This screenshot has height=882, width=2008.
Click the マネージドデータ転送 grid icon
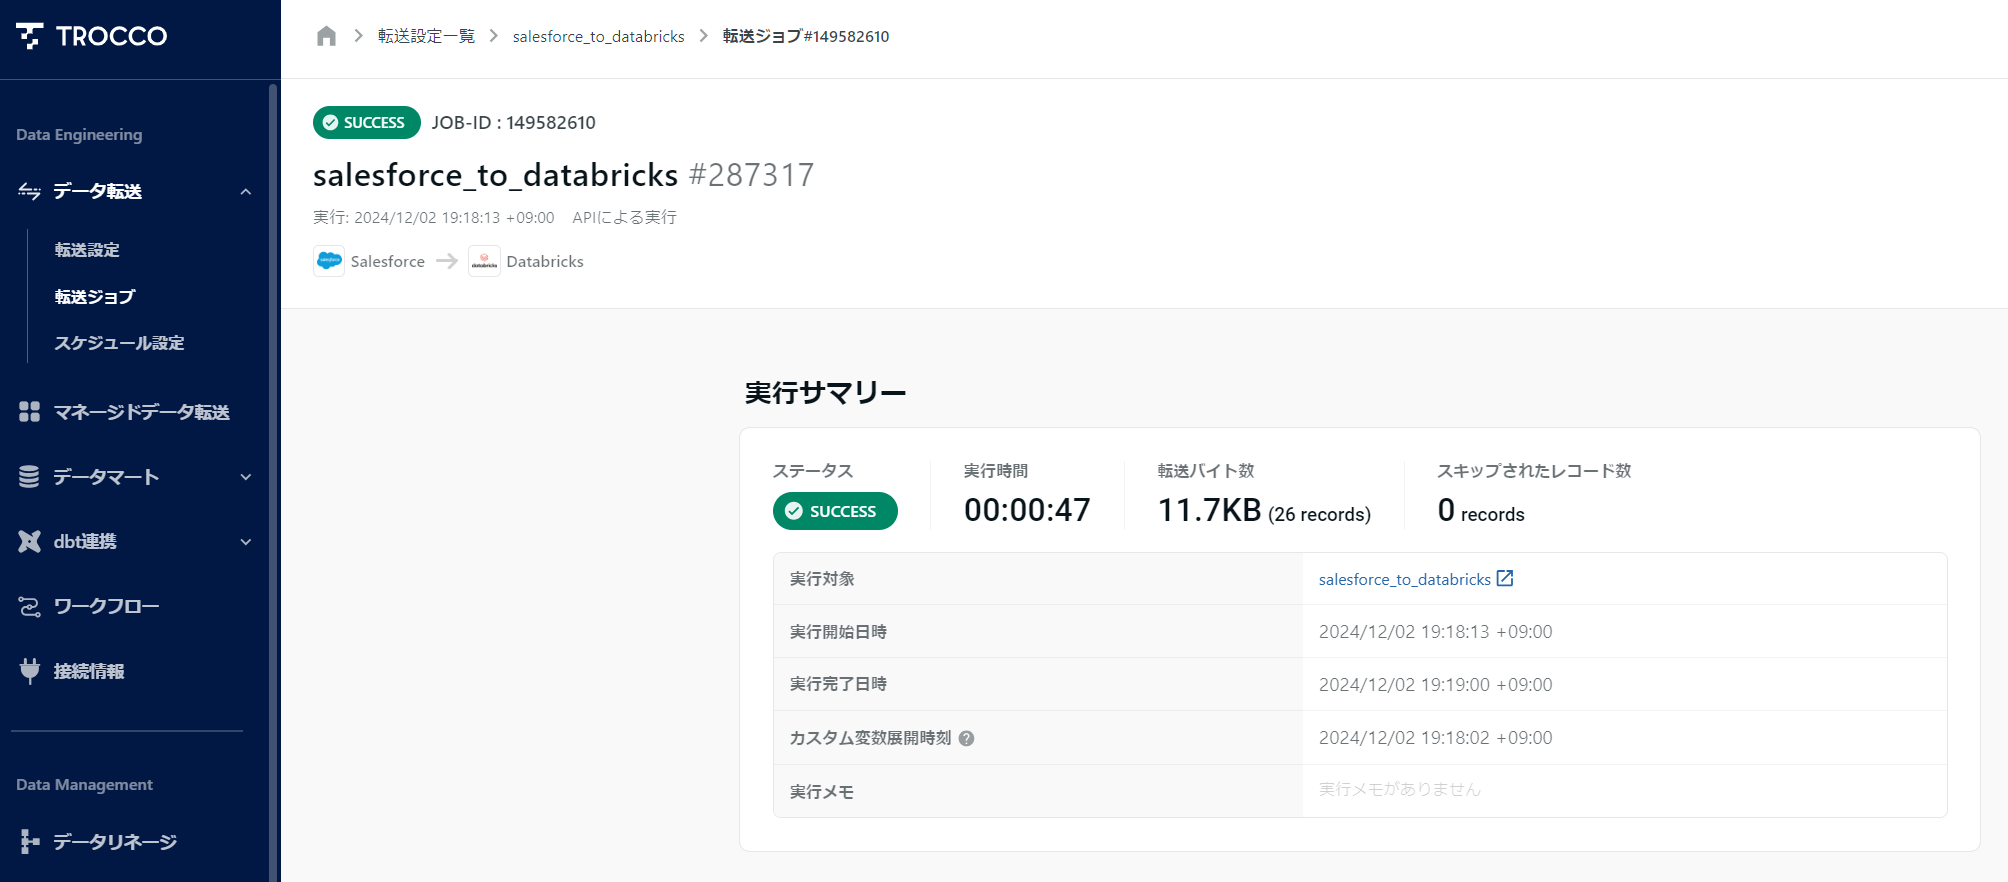coord(30,412)
